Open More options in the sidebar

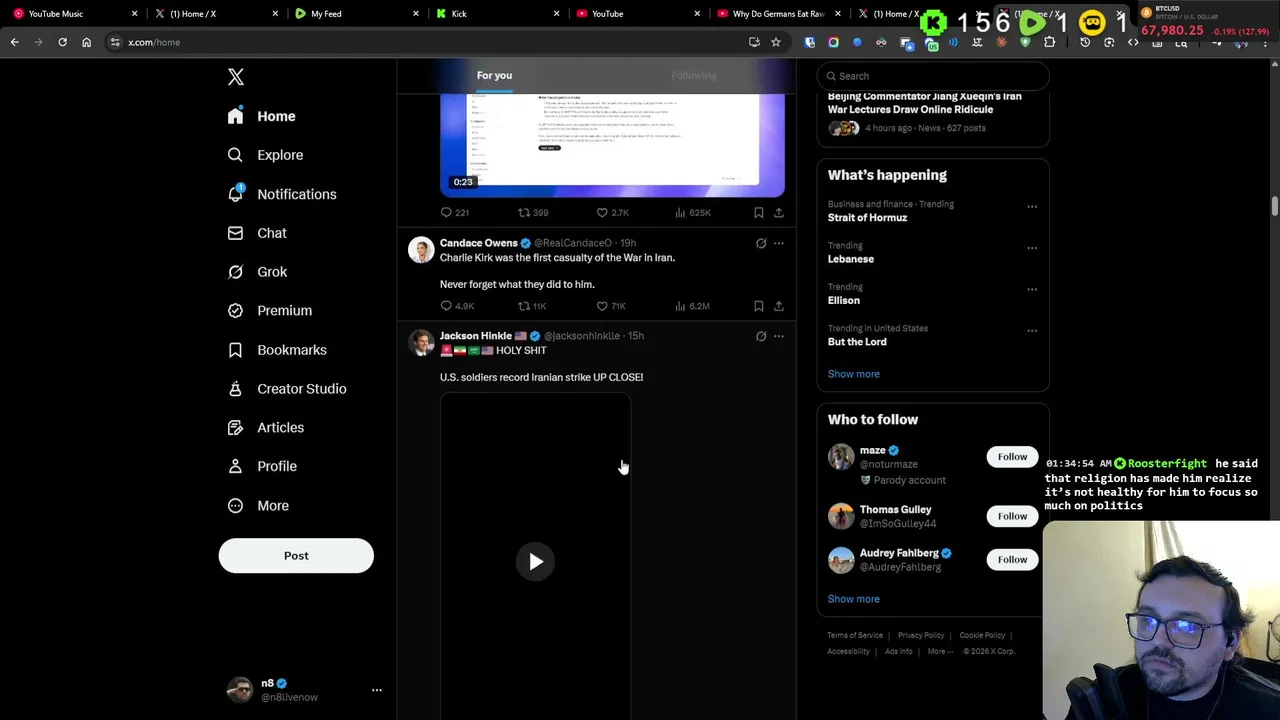[x=258, y=506]
